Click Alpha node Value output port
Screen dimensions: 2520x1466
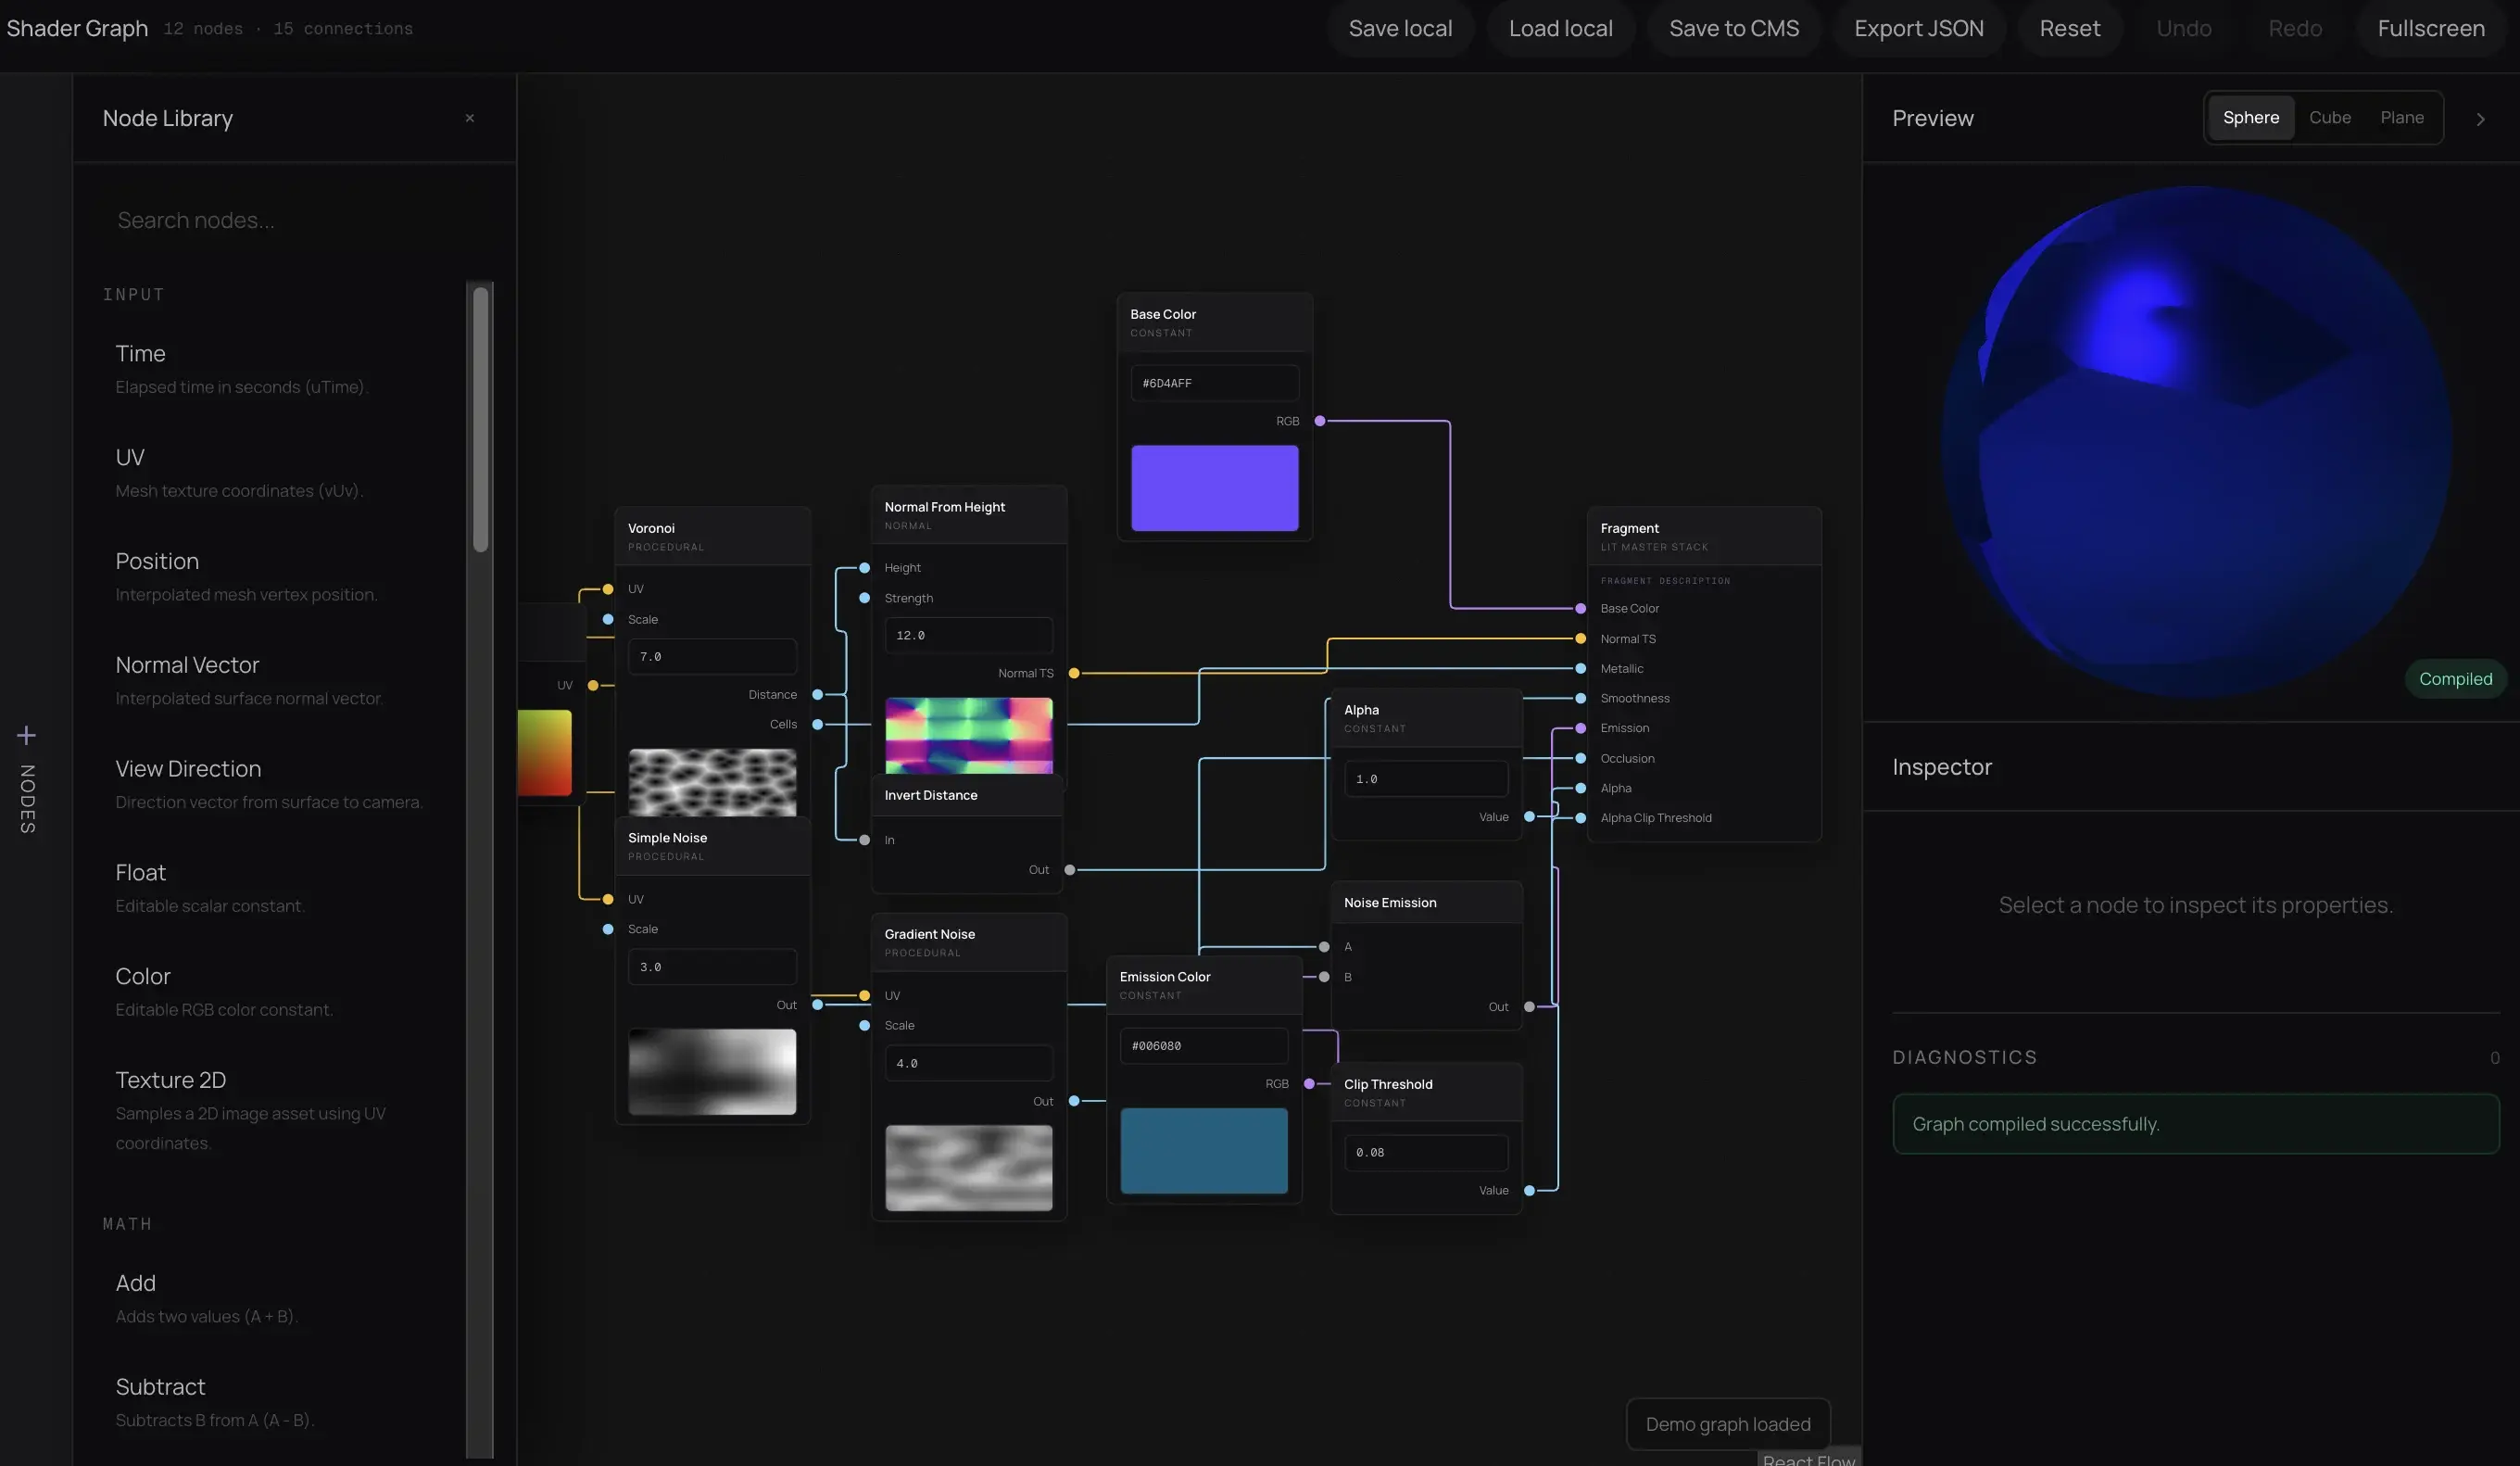(1529, 817)
